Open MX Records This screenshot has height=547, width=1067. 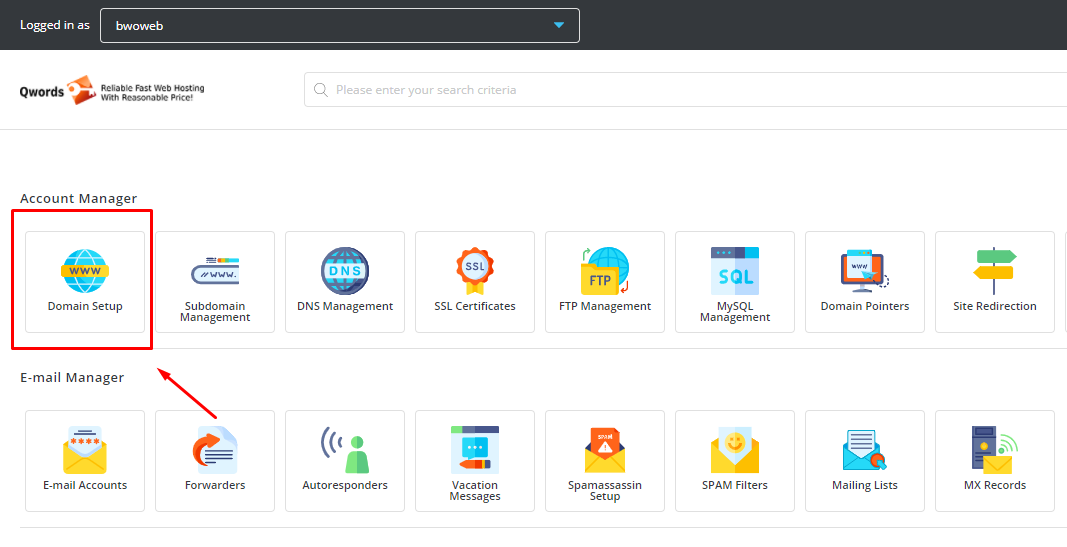995,460
